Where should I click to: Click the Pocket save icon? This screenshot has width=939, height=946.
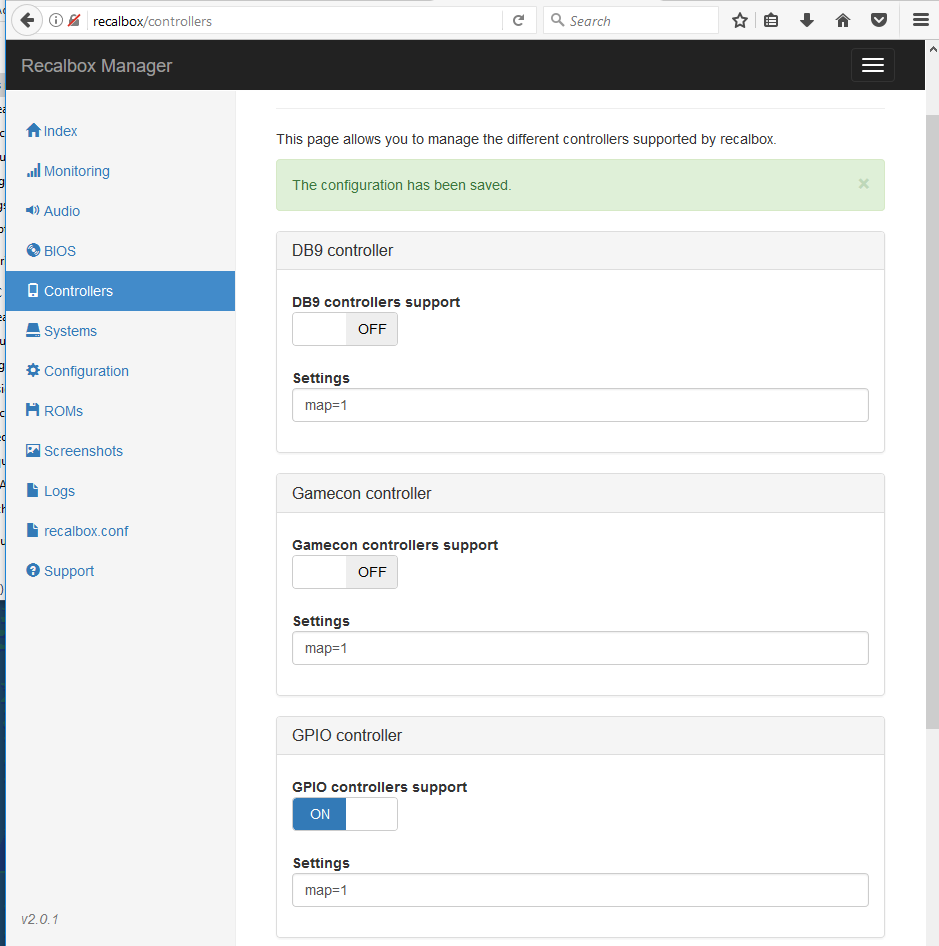click(879, 21)
